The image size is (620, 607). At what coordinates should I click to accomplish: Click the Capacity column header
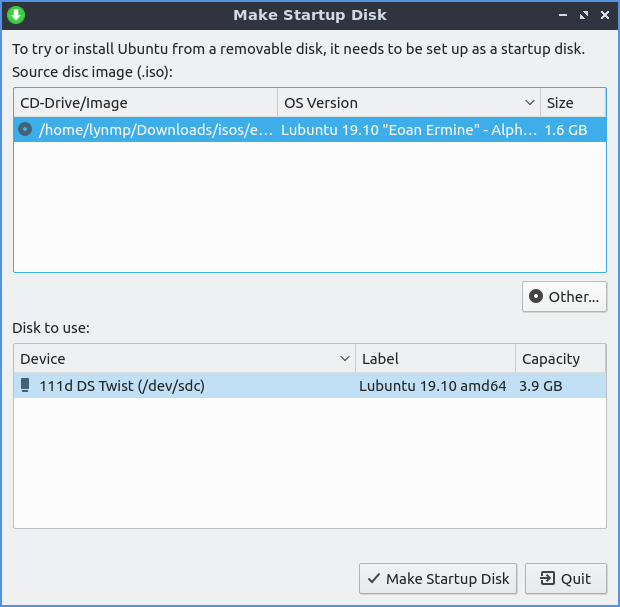[560, 359]
